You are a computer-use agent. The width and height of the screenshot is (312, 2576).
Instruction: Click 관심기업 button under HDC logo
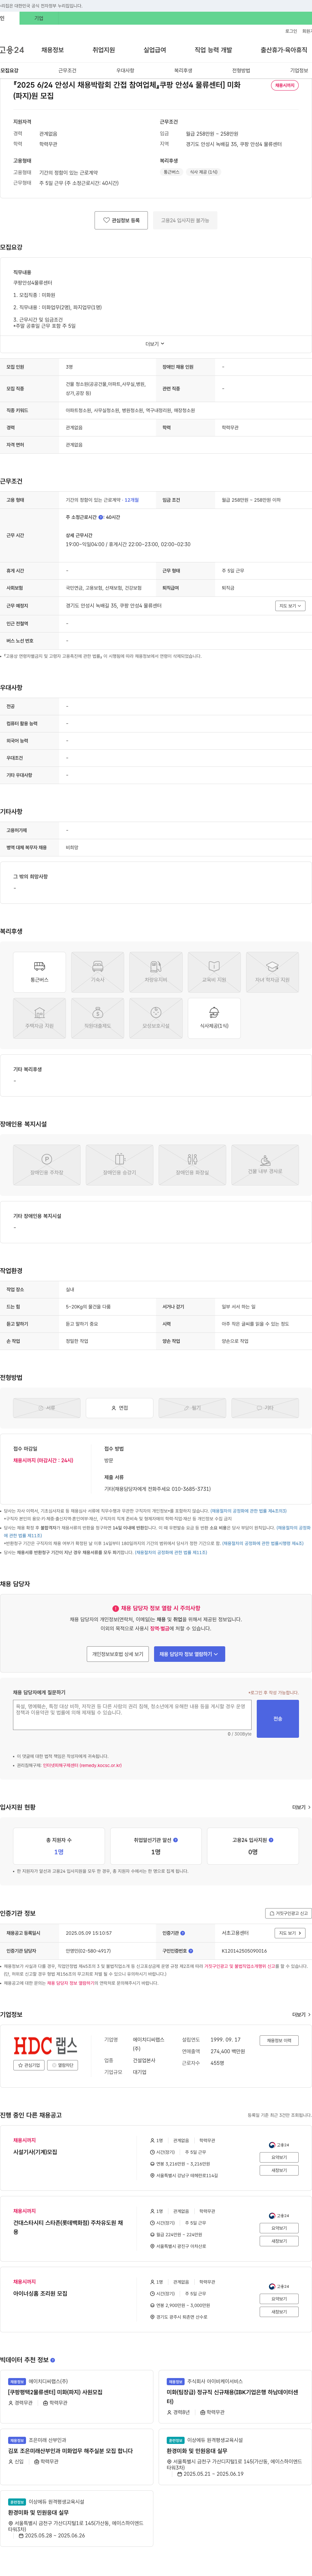[29, 2065]
